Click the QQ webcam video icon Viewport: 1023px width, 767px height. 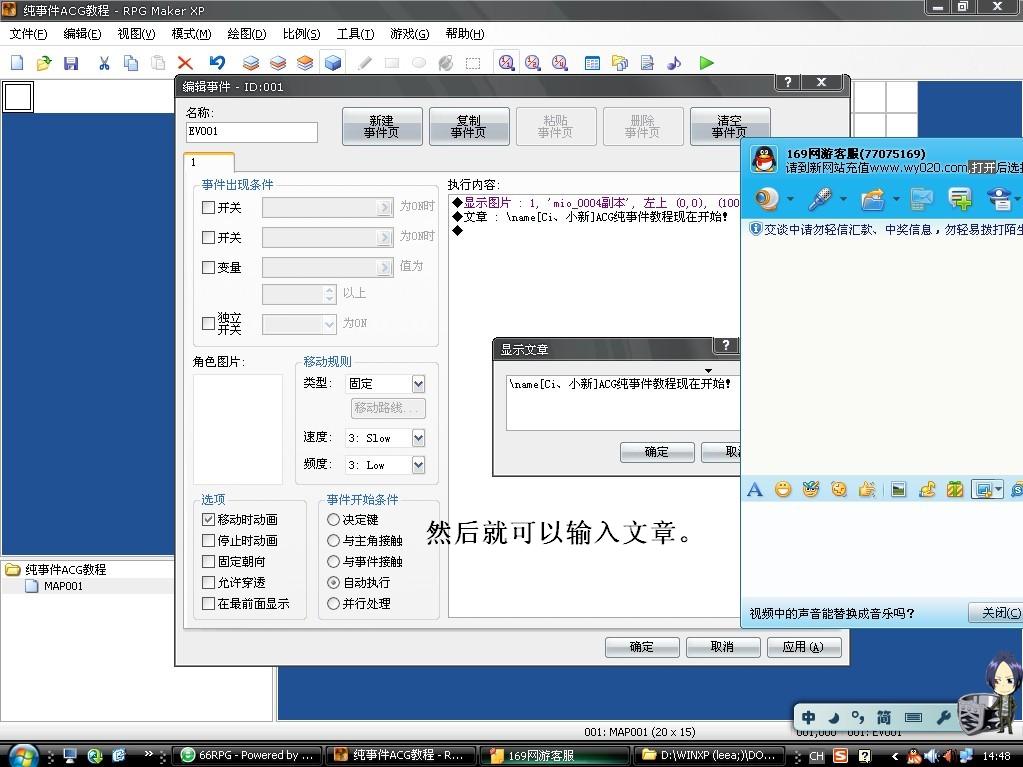766,198
